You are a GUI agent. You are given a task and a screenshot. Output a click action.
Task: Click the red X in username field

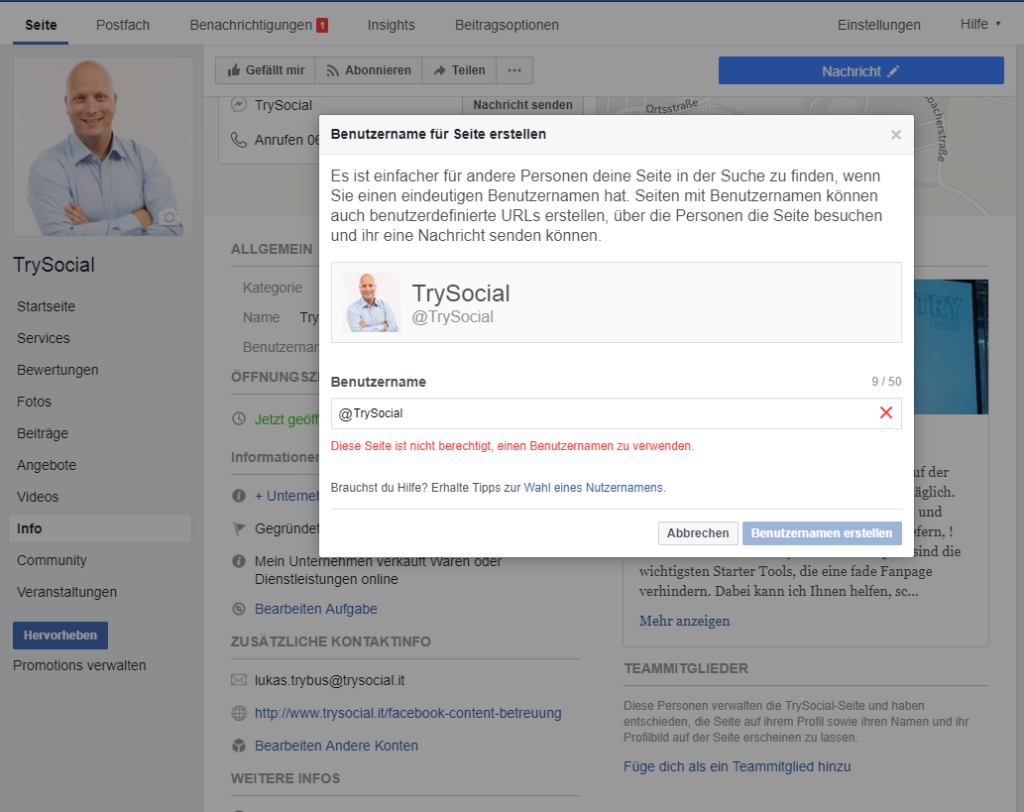point(885,413)
